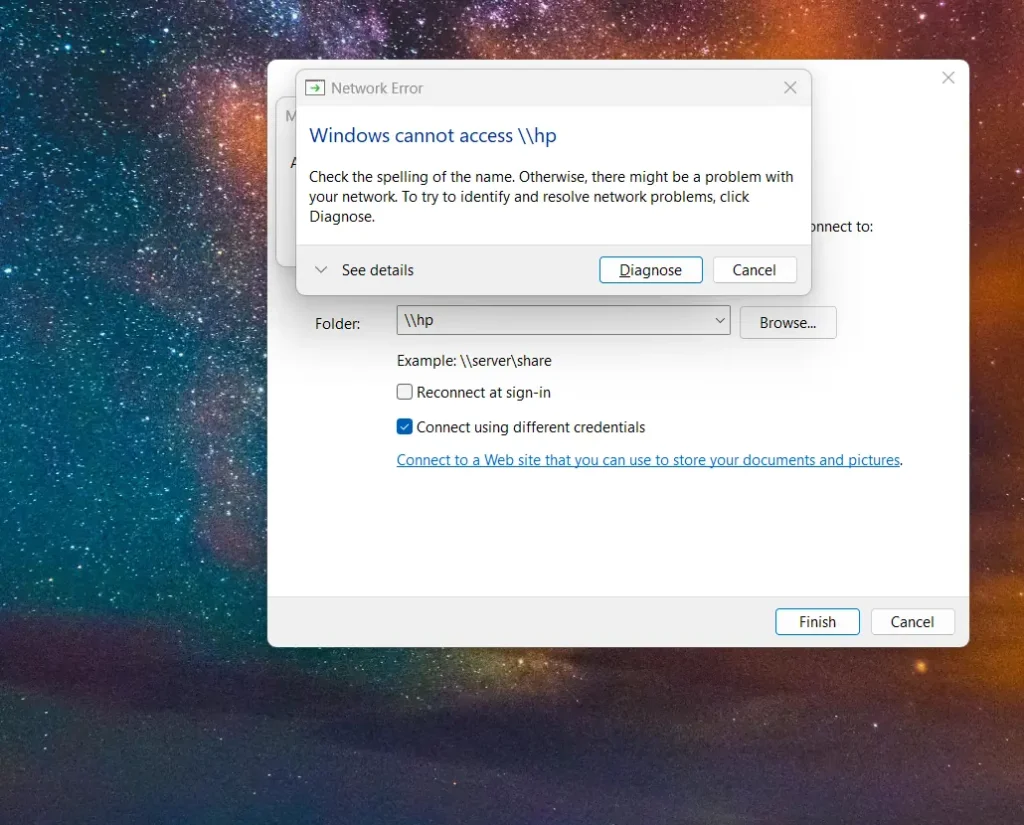
Task: Close the Network Error dialog
Action: (790, 88)
